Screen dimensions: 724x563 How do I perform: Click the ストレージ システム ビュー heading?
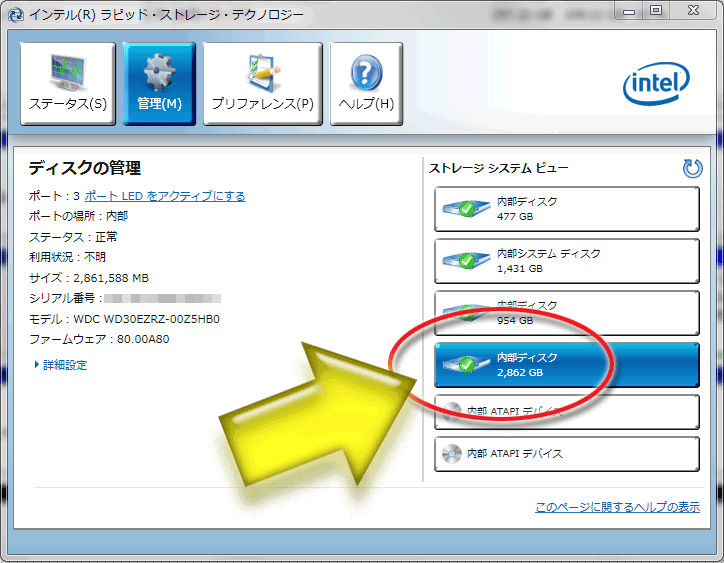(x=498, y=168)
